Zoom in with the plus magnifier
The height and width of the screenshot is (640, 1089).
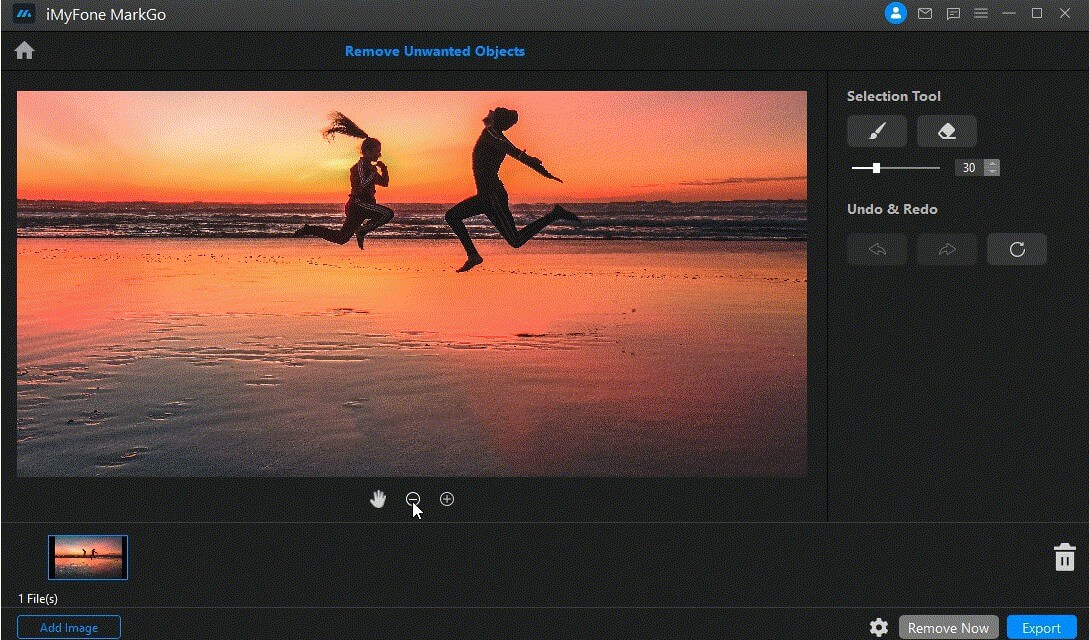click(447, 499)
